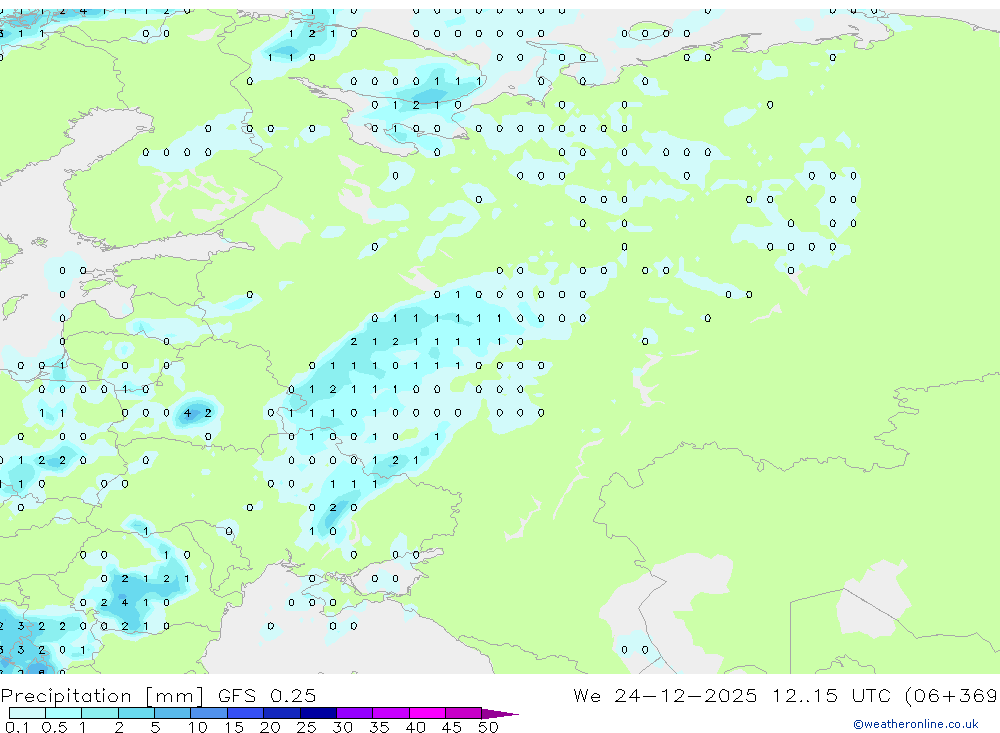Click the legend label "40"

pos(416,727)
